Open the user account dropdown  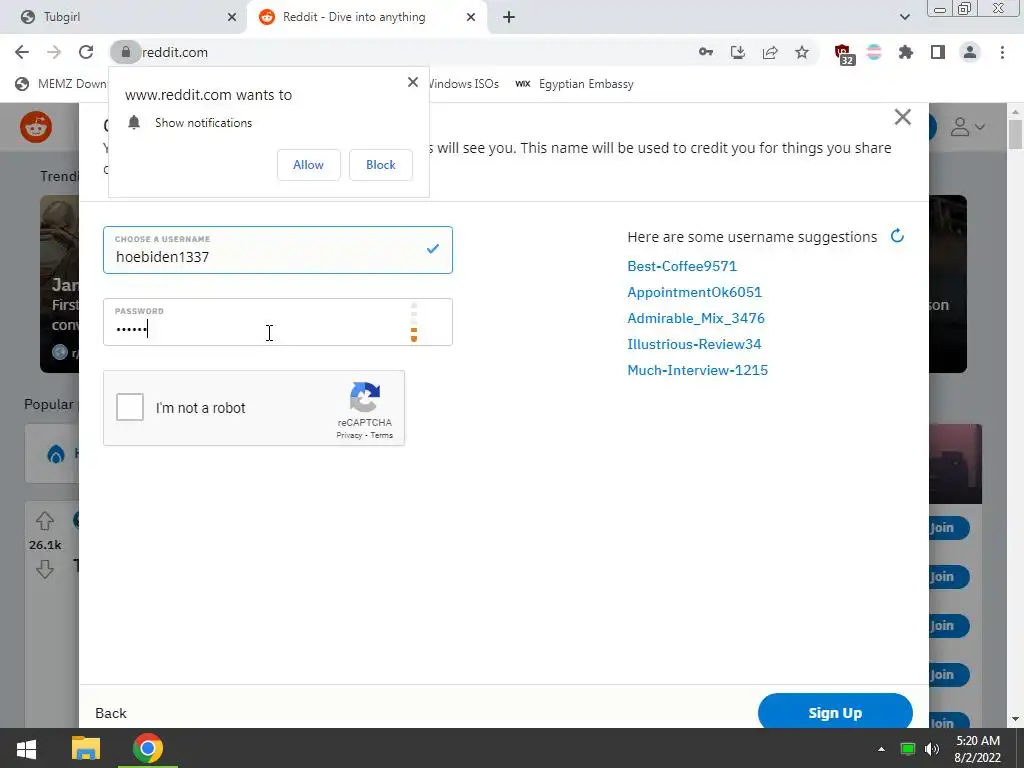pyautogui.click(x=967, y=127)
